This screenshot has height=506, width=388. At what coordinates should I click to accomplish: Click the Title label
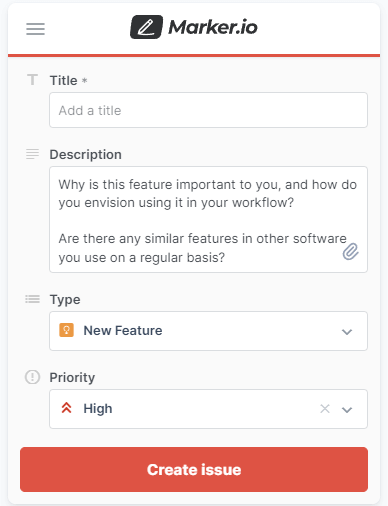click(63, 80)
